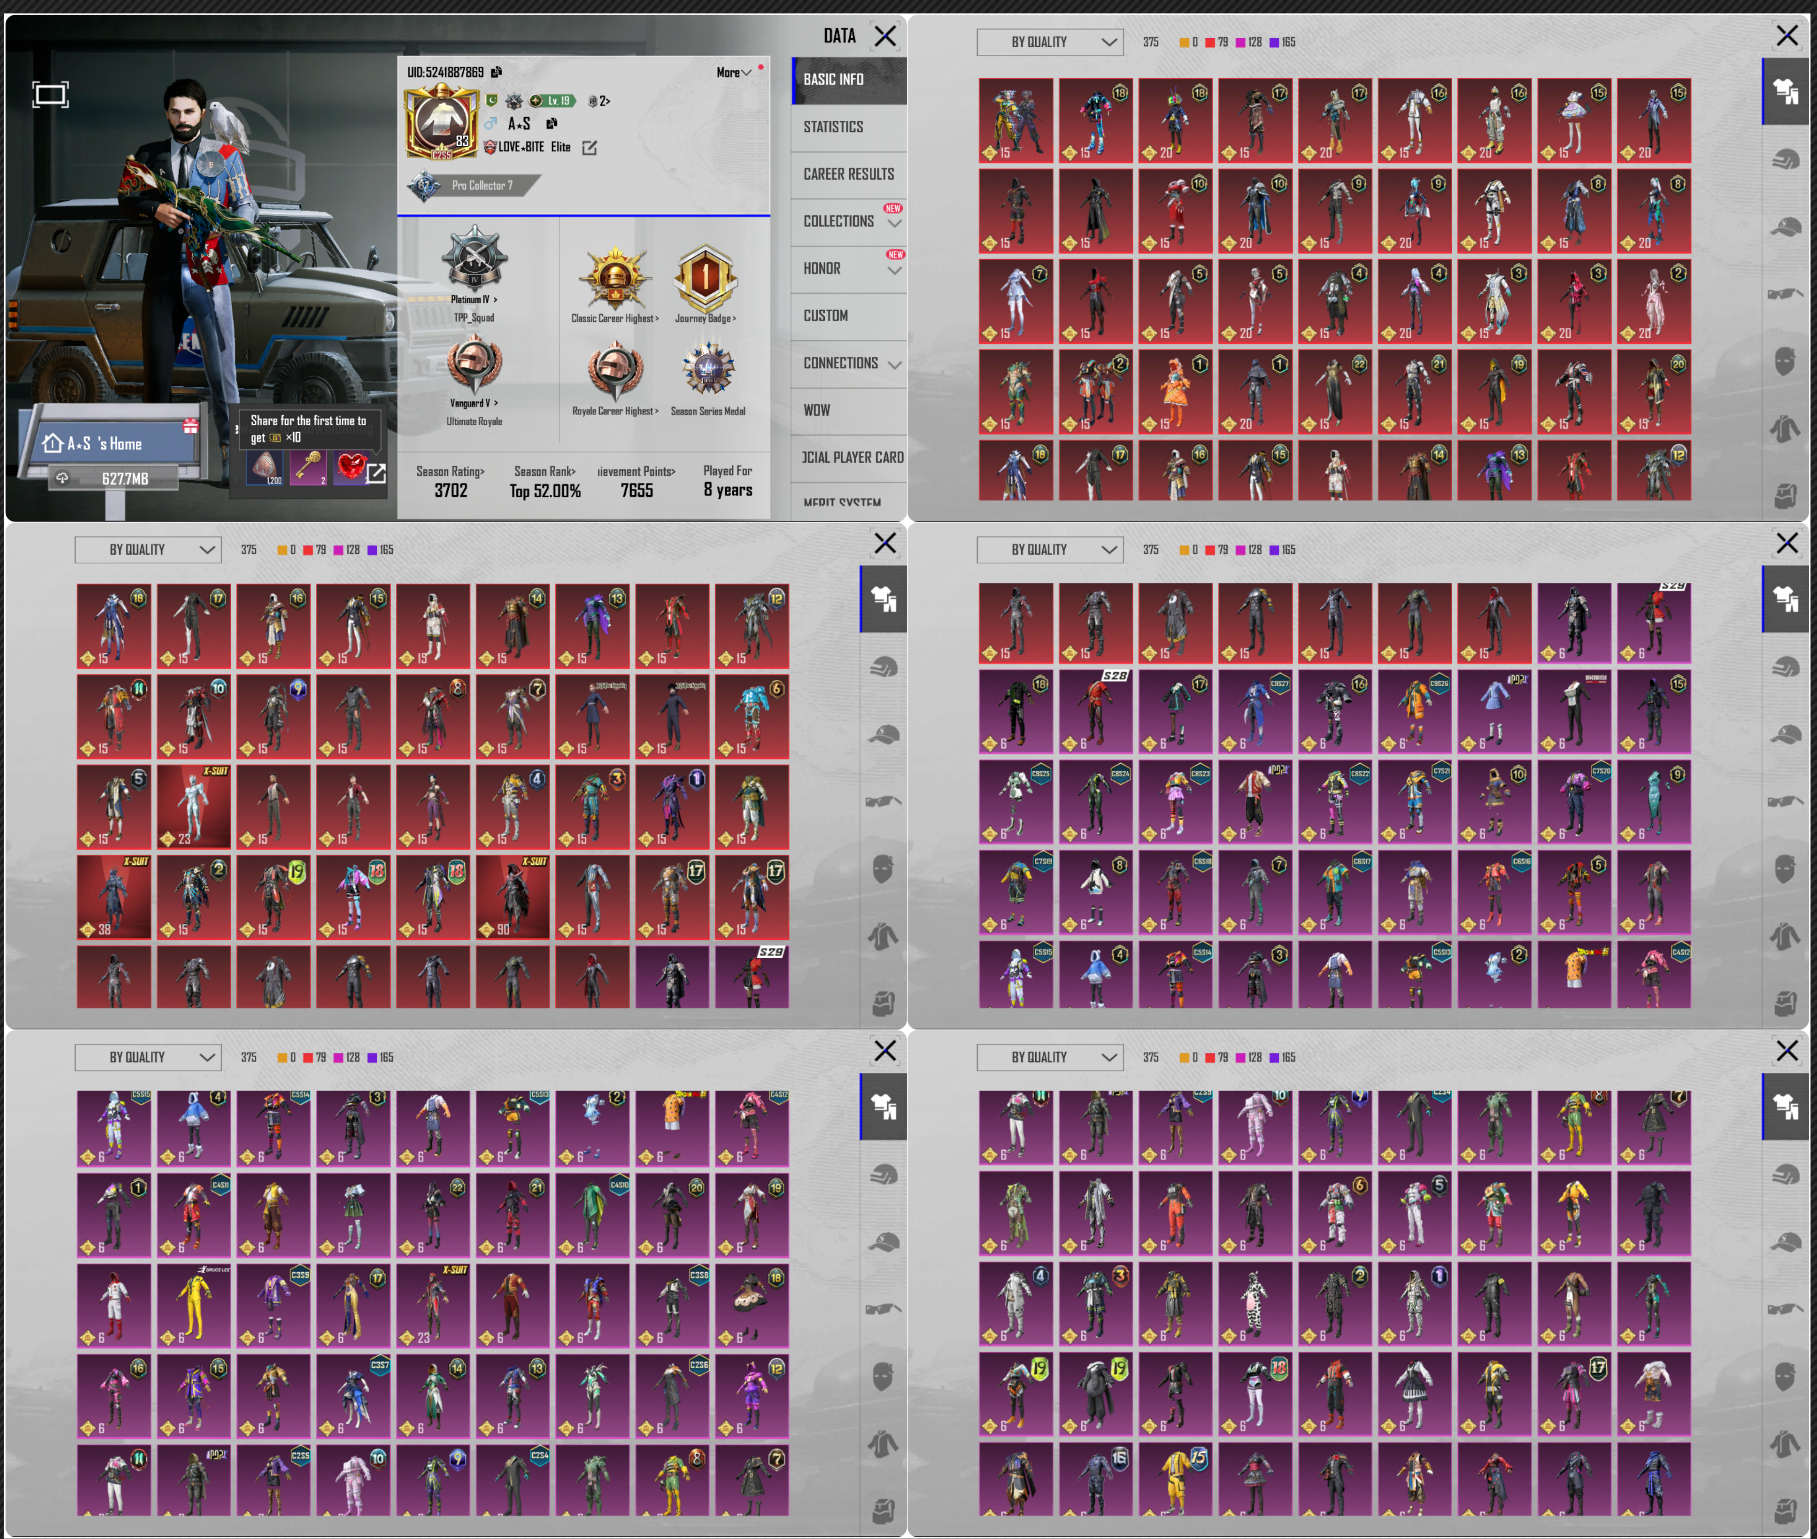Switch to the CAREER RESULTS tab
The image size is (1817, 1539).
click(x=849, y=174)
